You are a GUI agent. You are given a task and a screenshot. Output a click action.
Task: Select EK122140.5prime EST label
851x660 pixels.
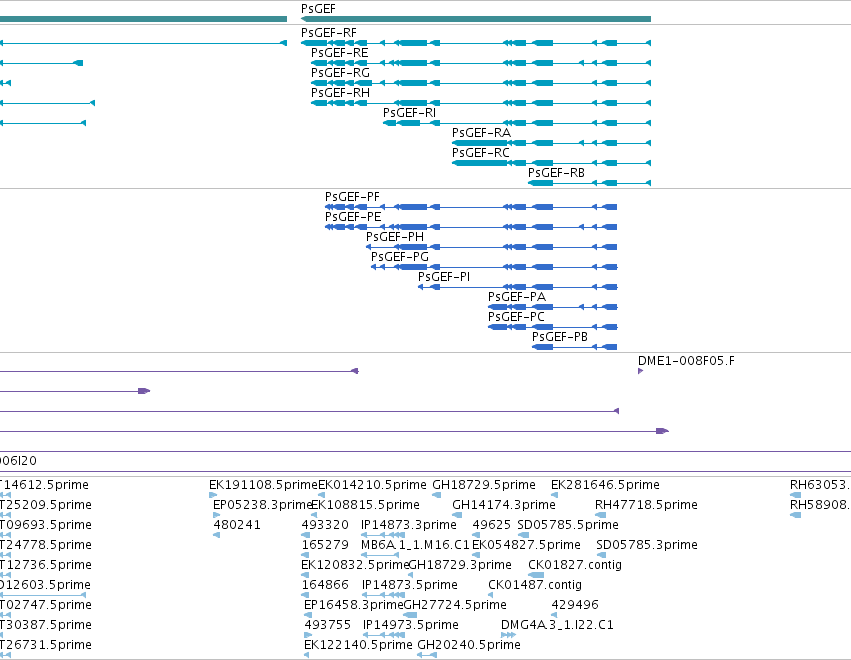click(358, 645)
